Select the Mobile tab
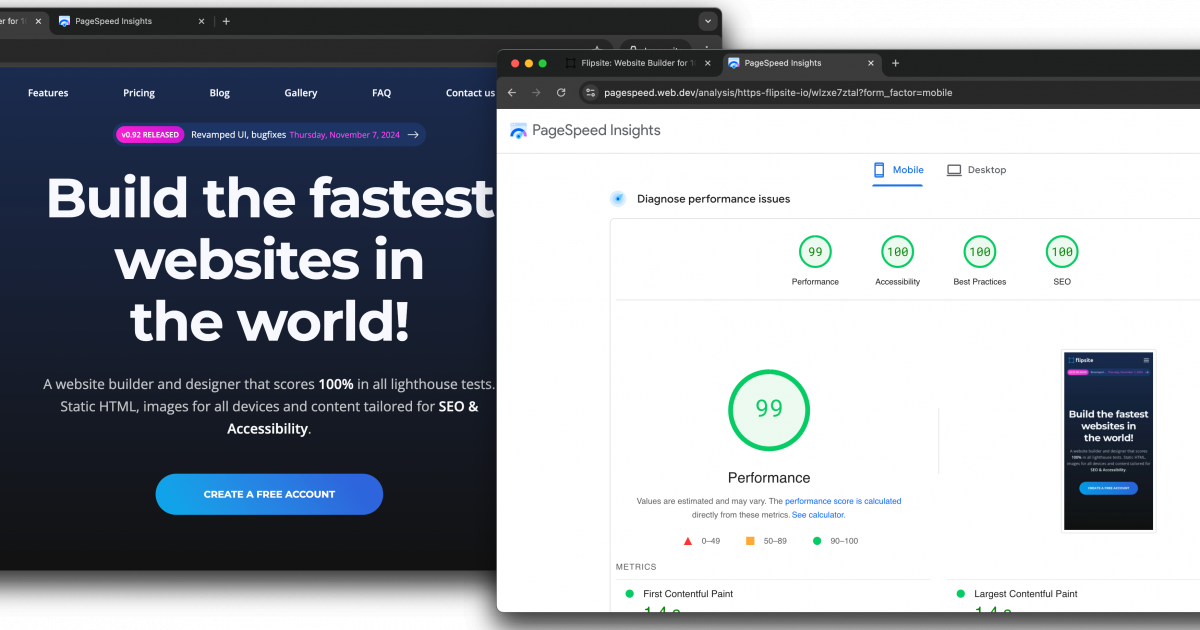 [898, 170]
